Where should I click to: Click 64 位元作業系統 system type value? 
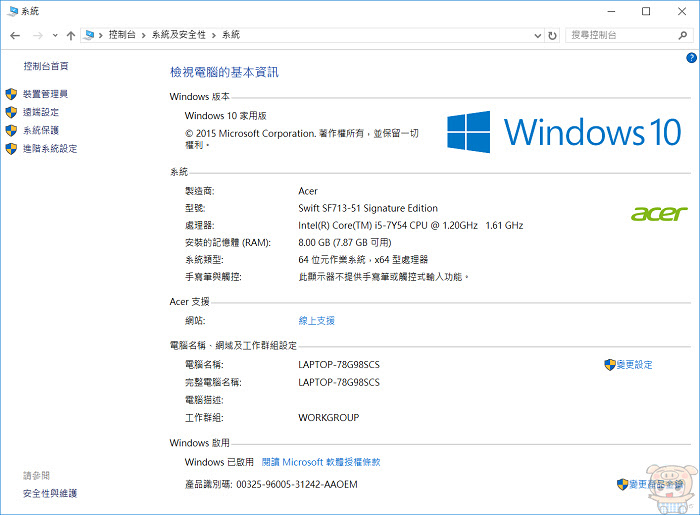click(x=363, y=260)
